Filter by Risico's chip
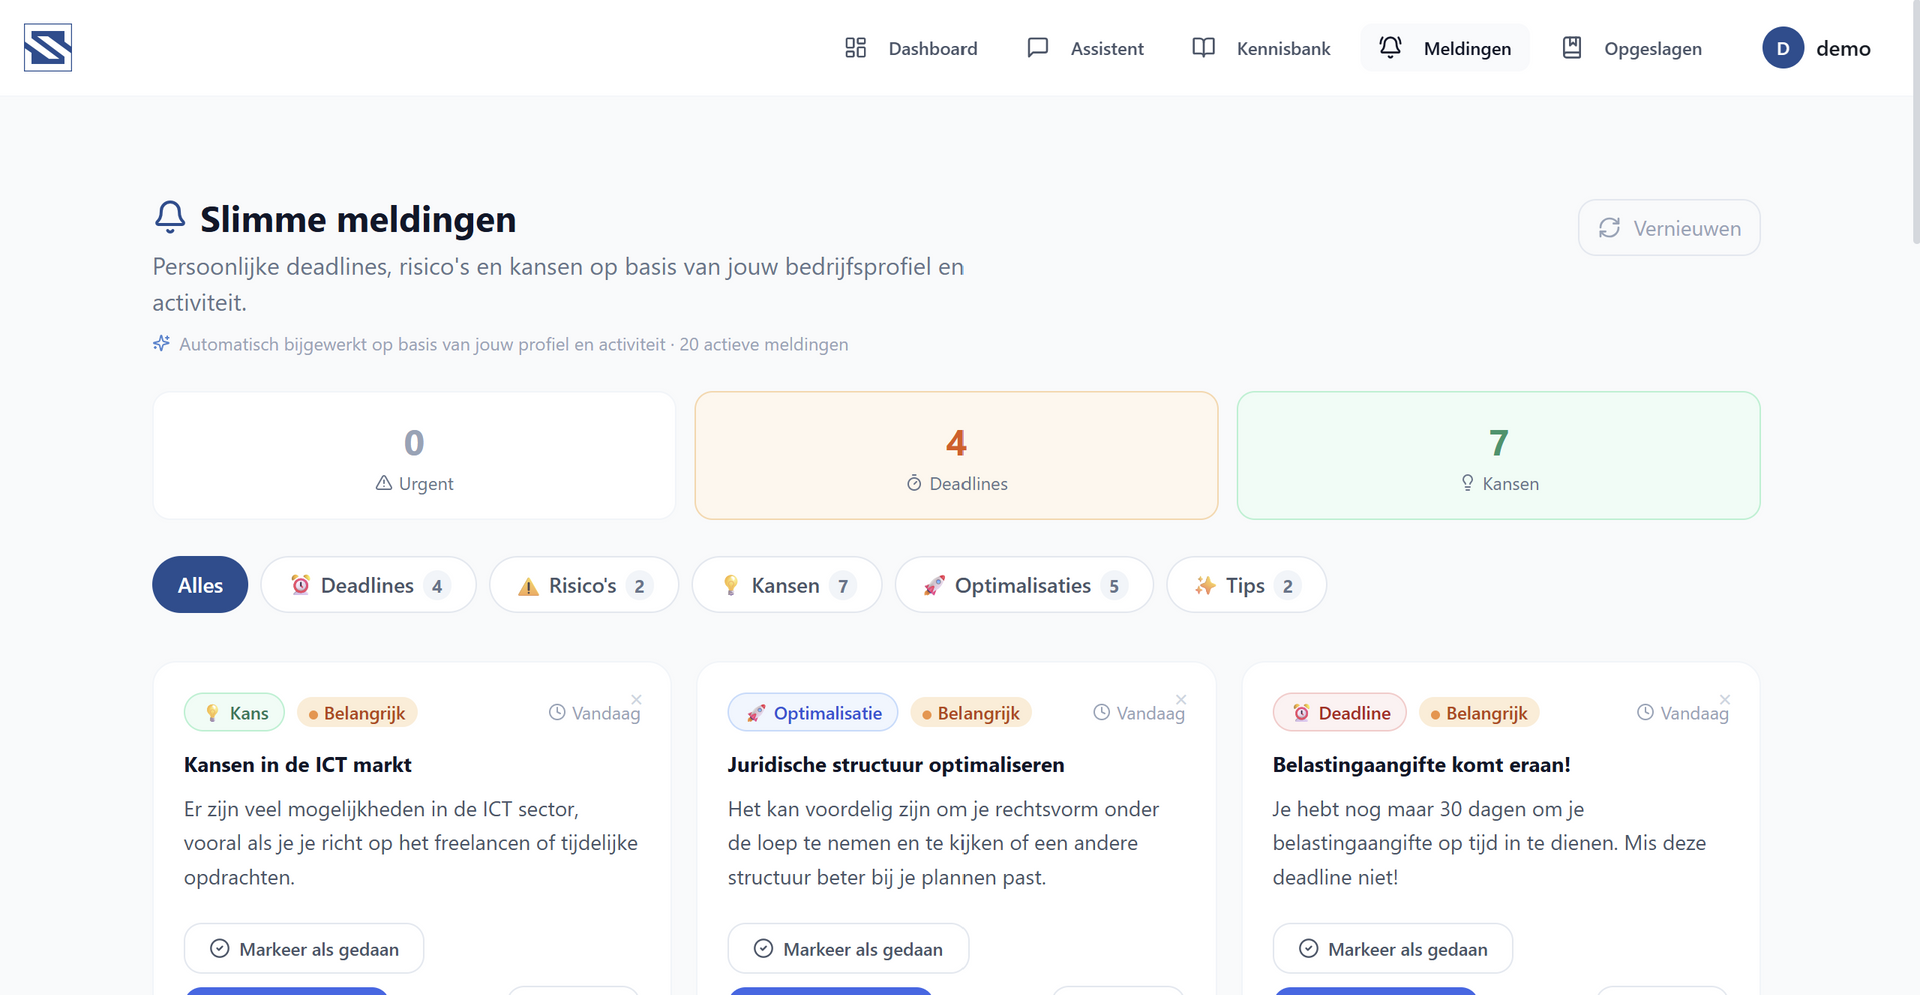This screenshot has width=1920, height=995. point(584,585)
